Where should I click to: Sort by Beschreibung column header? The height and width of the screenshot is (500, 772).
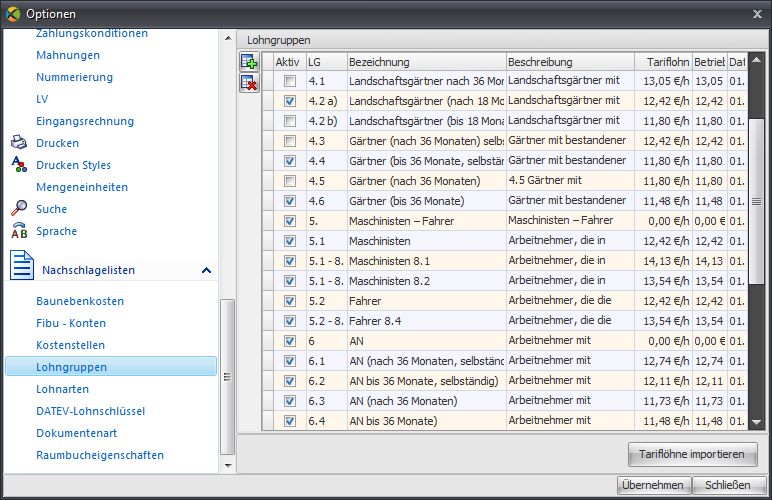click(571, 62)
